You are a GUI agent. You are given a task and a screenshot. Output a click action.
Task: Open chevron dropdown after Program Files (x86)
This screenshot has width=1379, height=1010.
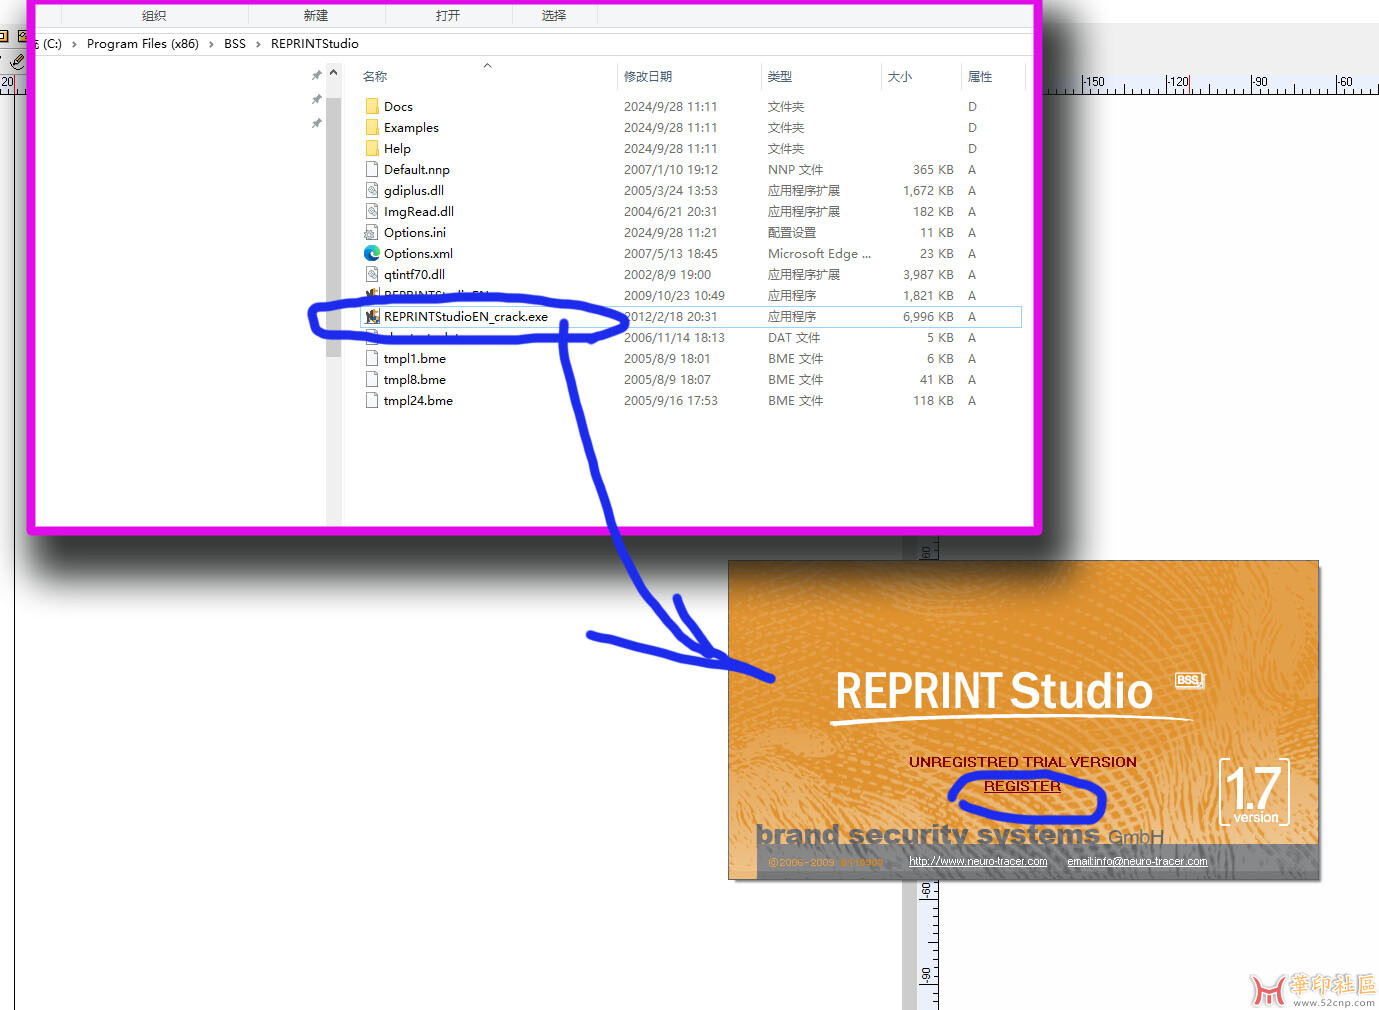pos(211,44)
